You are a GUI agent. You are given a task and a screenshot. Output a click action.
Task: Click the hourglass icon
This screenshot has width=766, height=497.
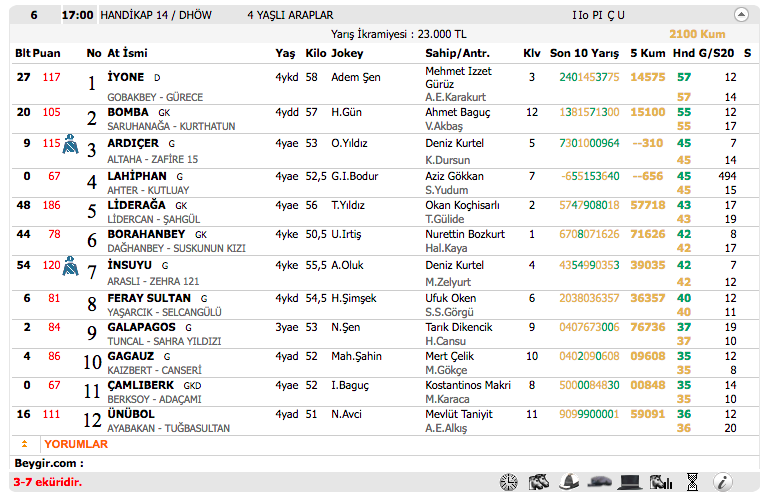click(692, 482)
